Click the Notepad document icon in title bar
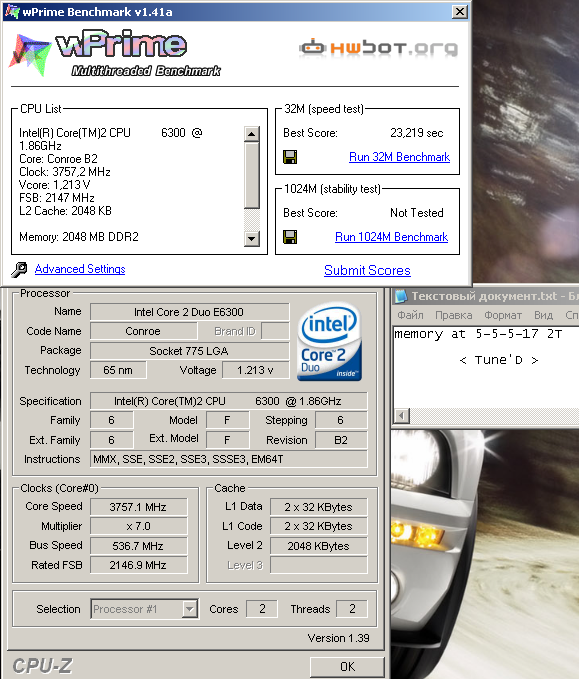 tap(401, 296)
